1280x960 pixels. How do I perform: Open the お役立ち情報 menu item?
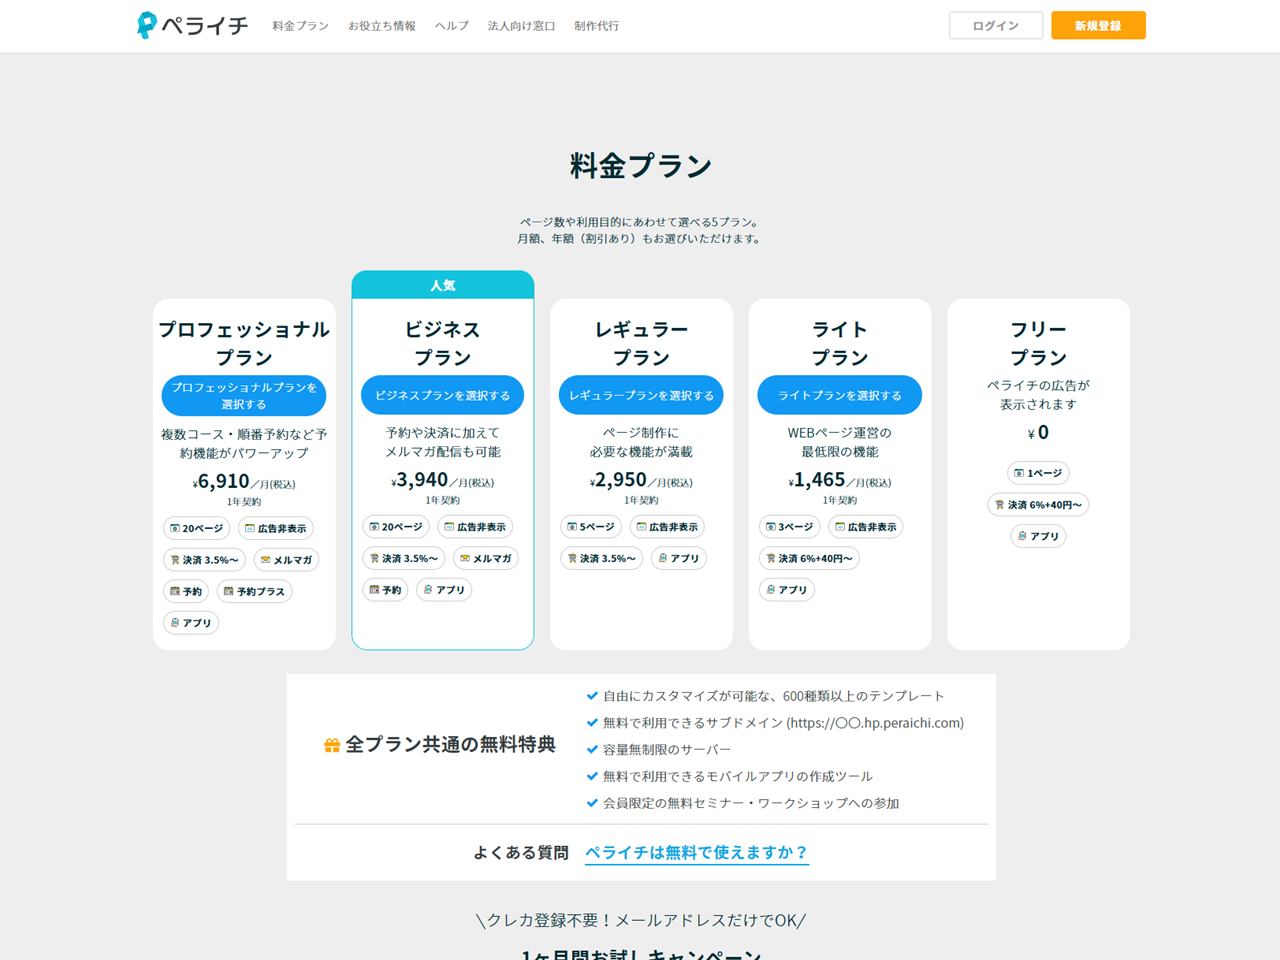[x=382, y=26]
